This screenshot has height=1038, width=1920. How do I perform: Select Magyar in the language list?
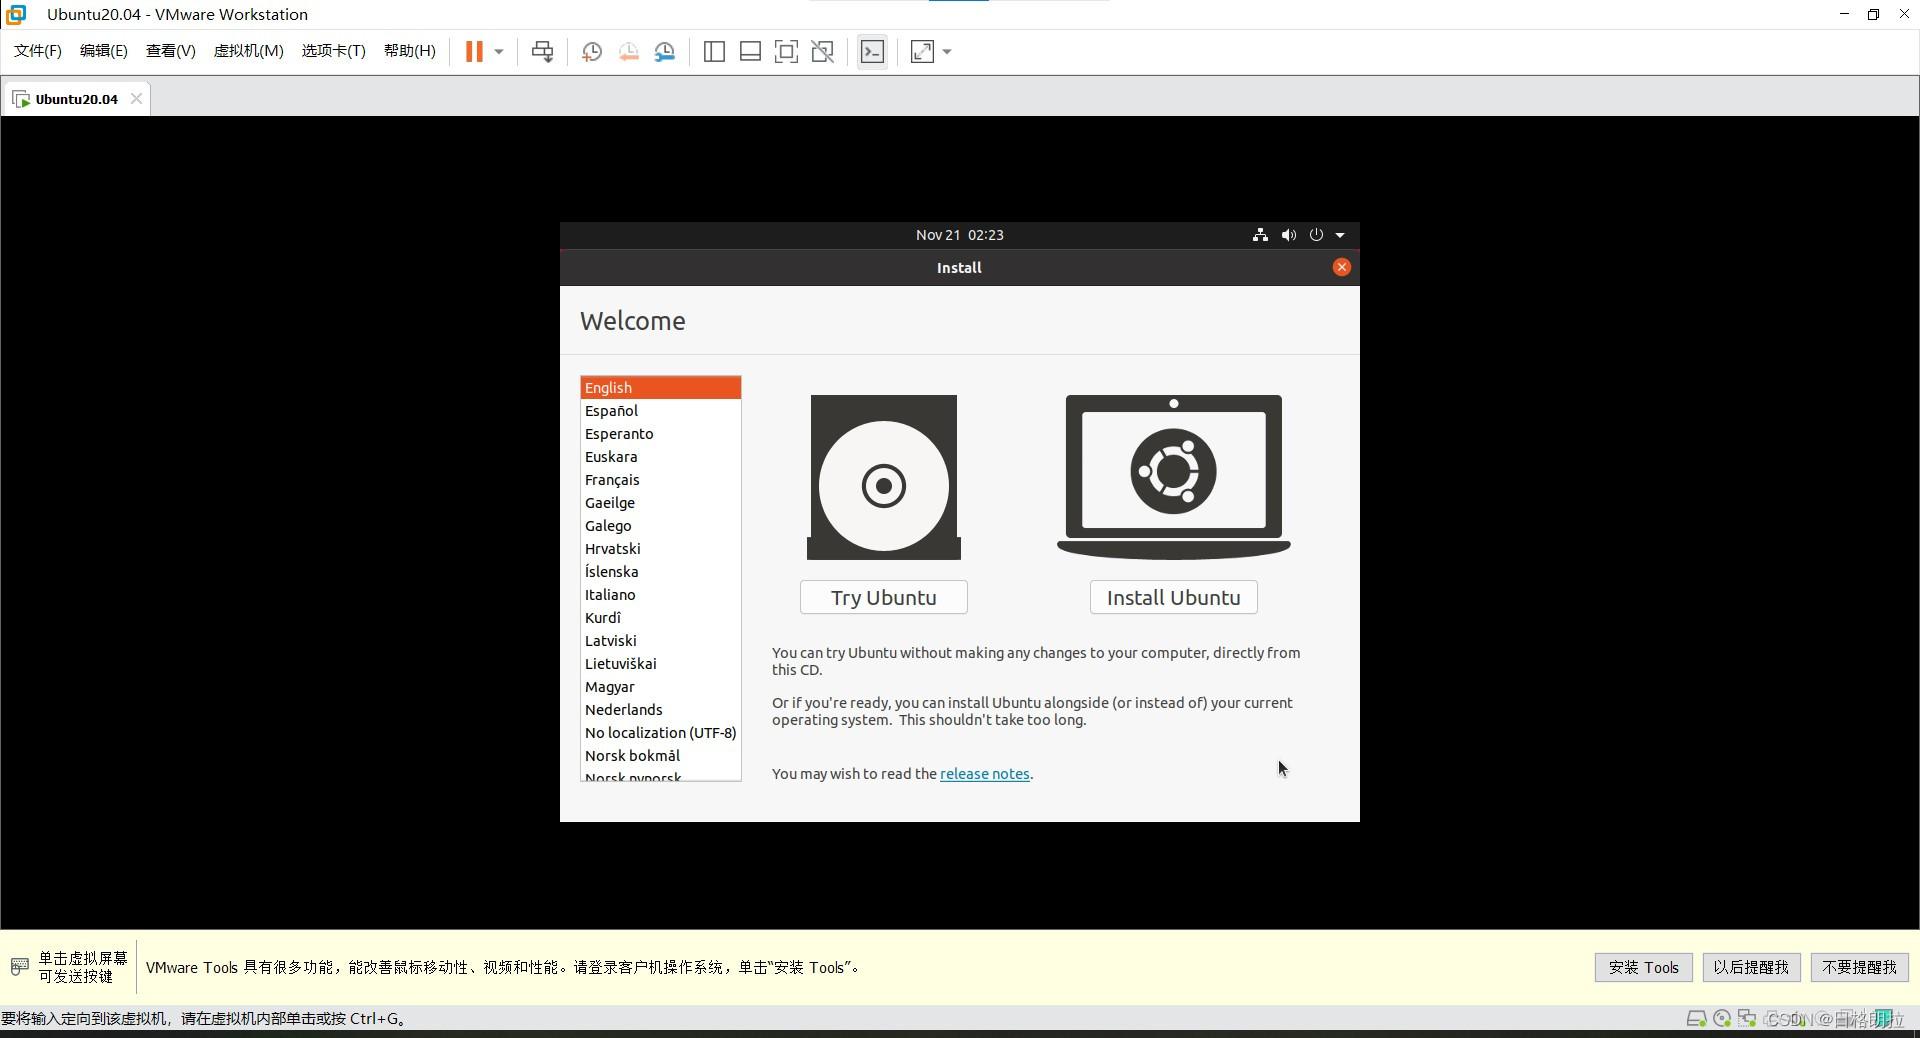[660, 687]
